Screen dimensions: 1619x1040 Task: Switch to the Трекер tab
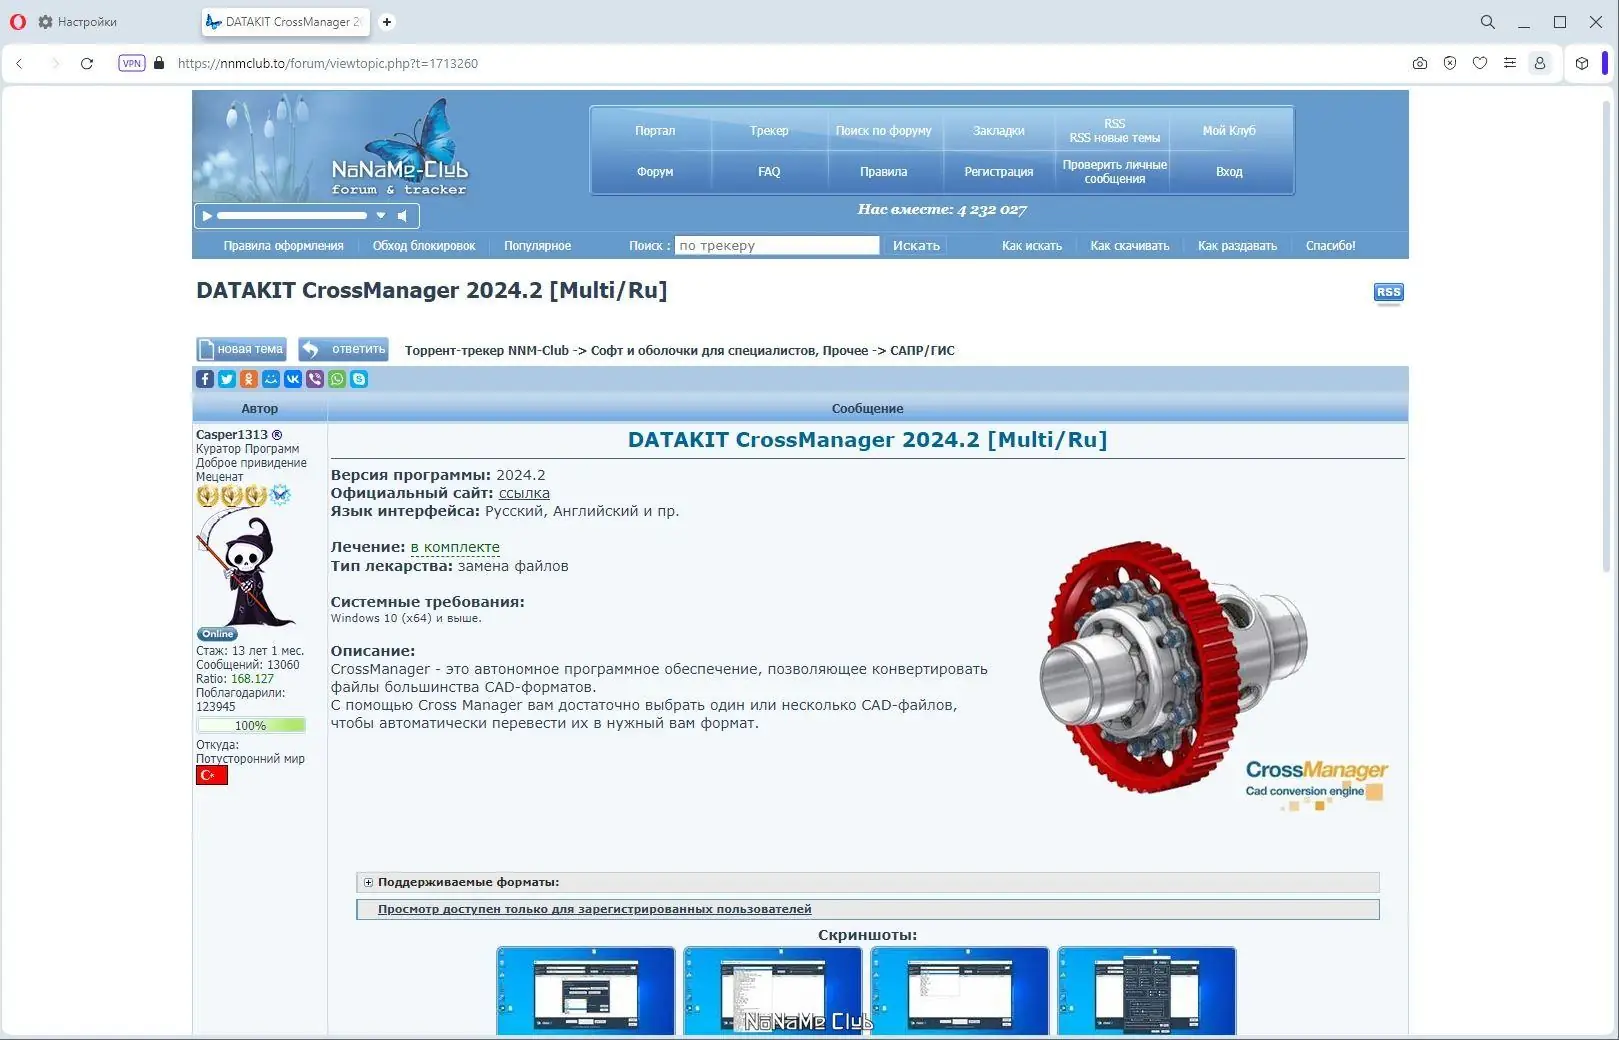pos(768,130)
